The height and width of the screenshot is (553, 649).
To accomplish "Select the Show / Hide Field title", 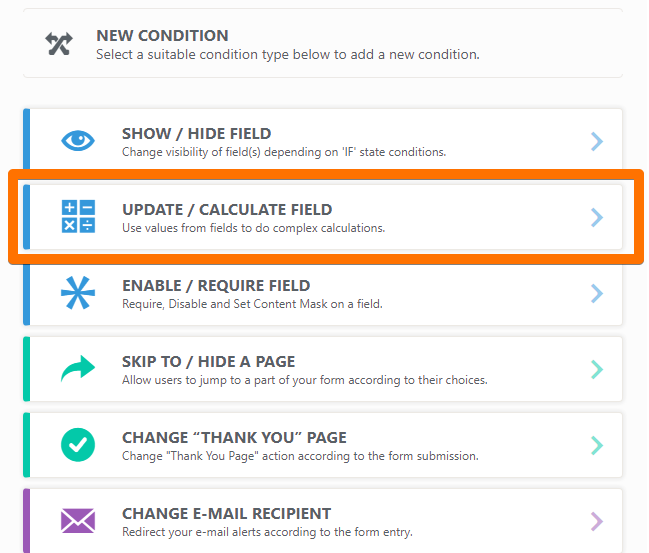I will [x=196, y=134].
